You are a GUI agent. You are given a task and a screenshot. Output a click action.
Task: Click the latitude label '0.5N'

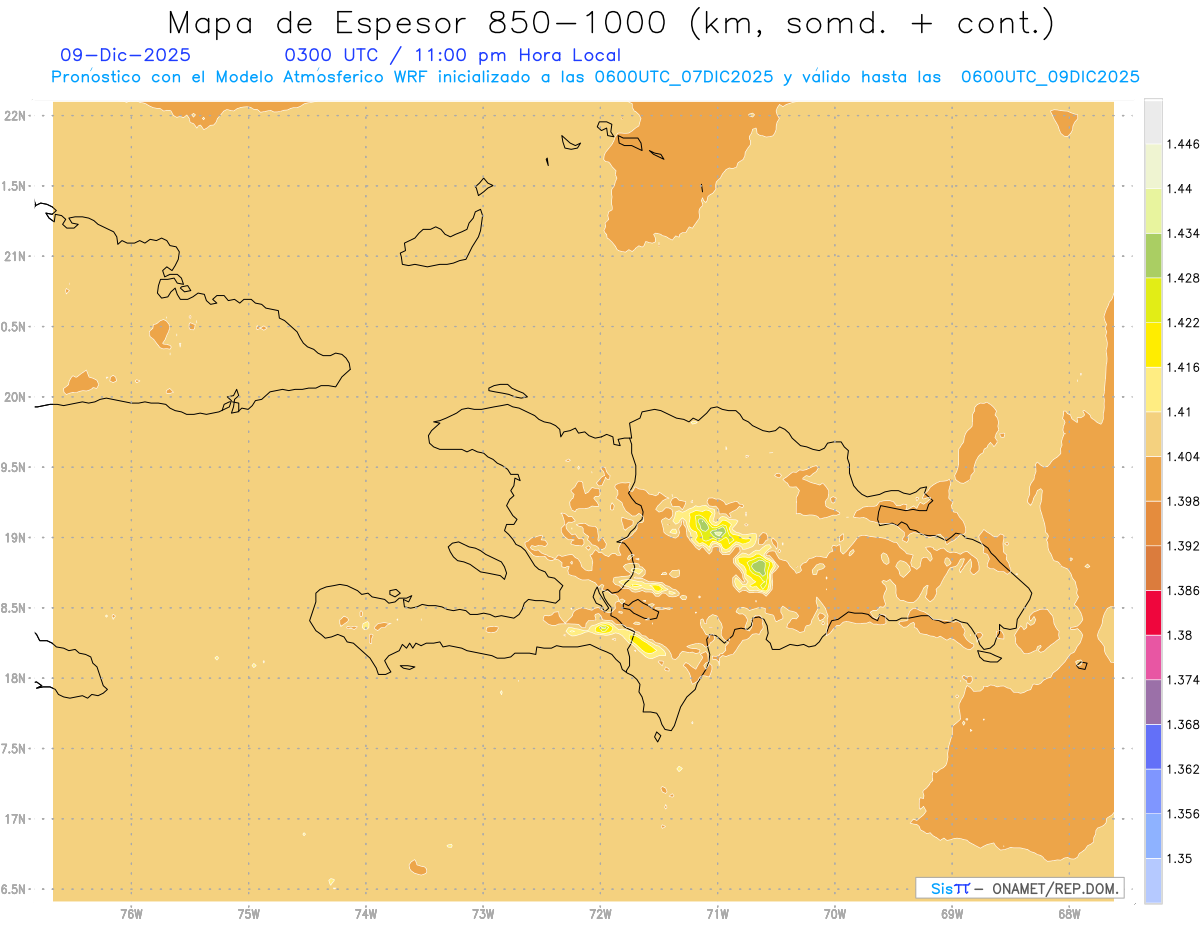(14, 327)
